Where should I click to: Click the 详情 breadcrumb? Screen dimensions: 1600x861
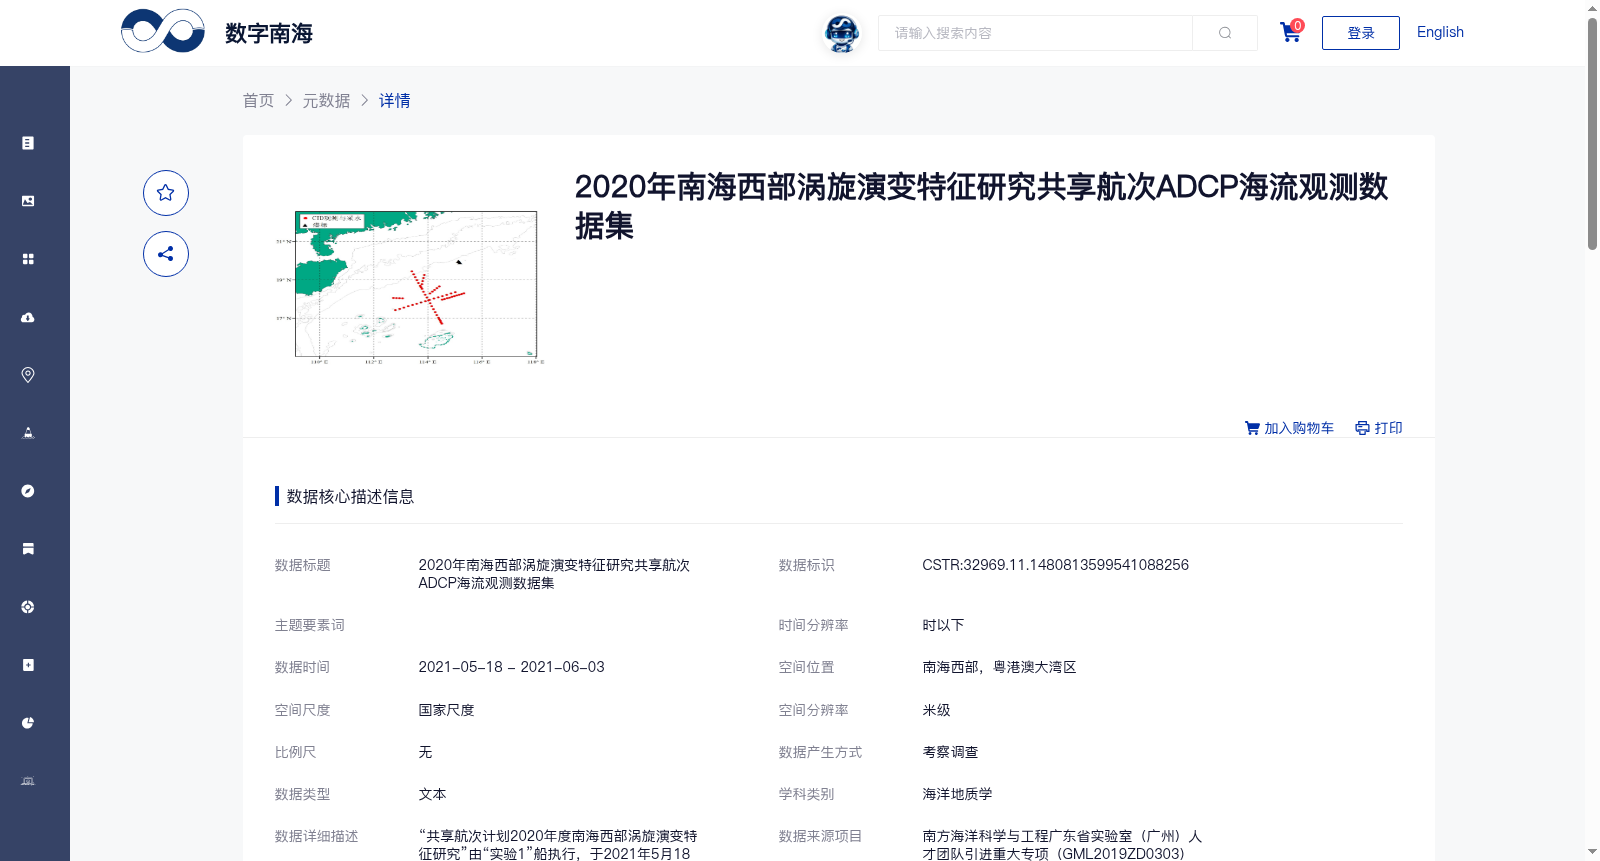coord(395,100)
